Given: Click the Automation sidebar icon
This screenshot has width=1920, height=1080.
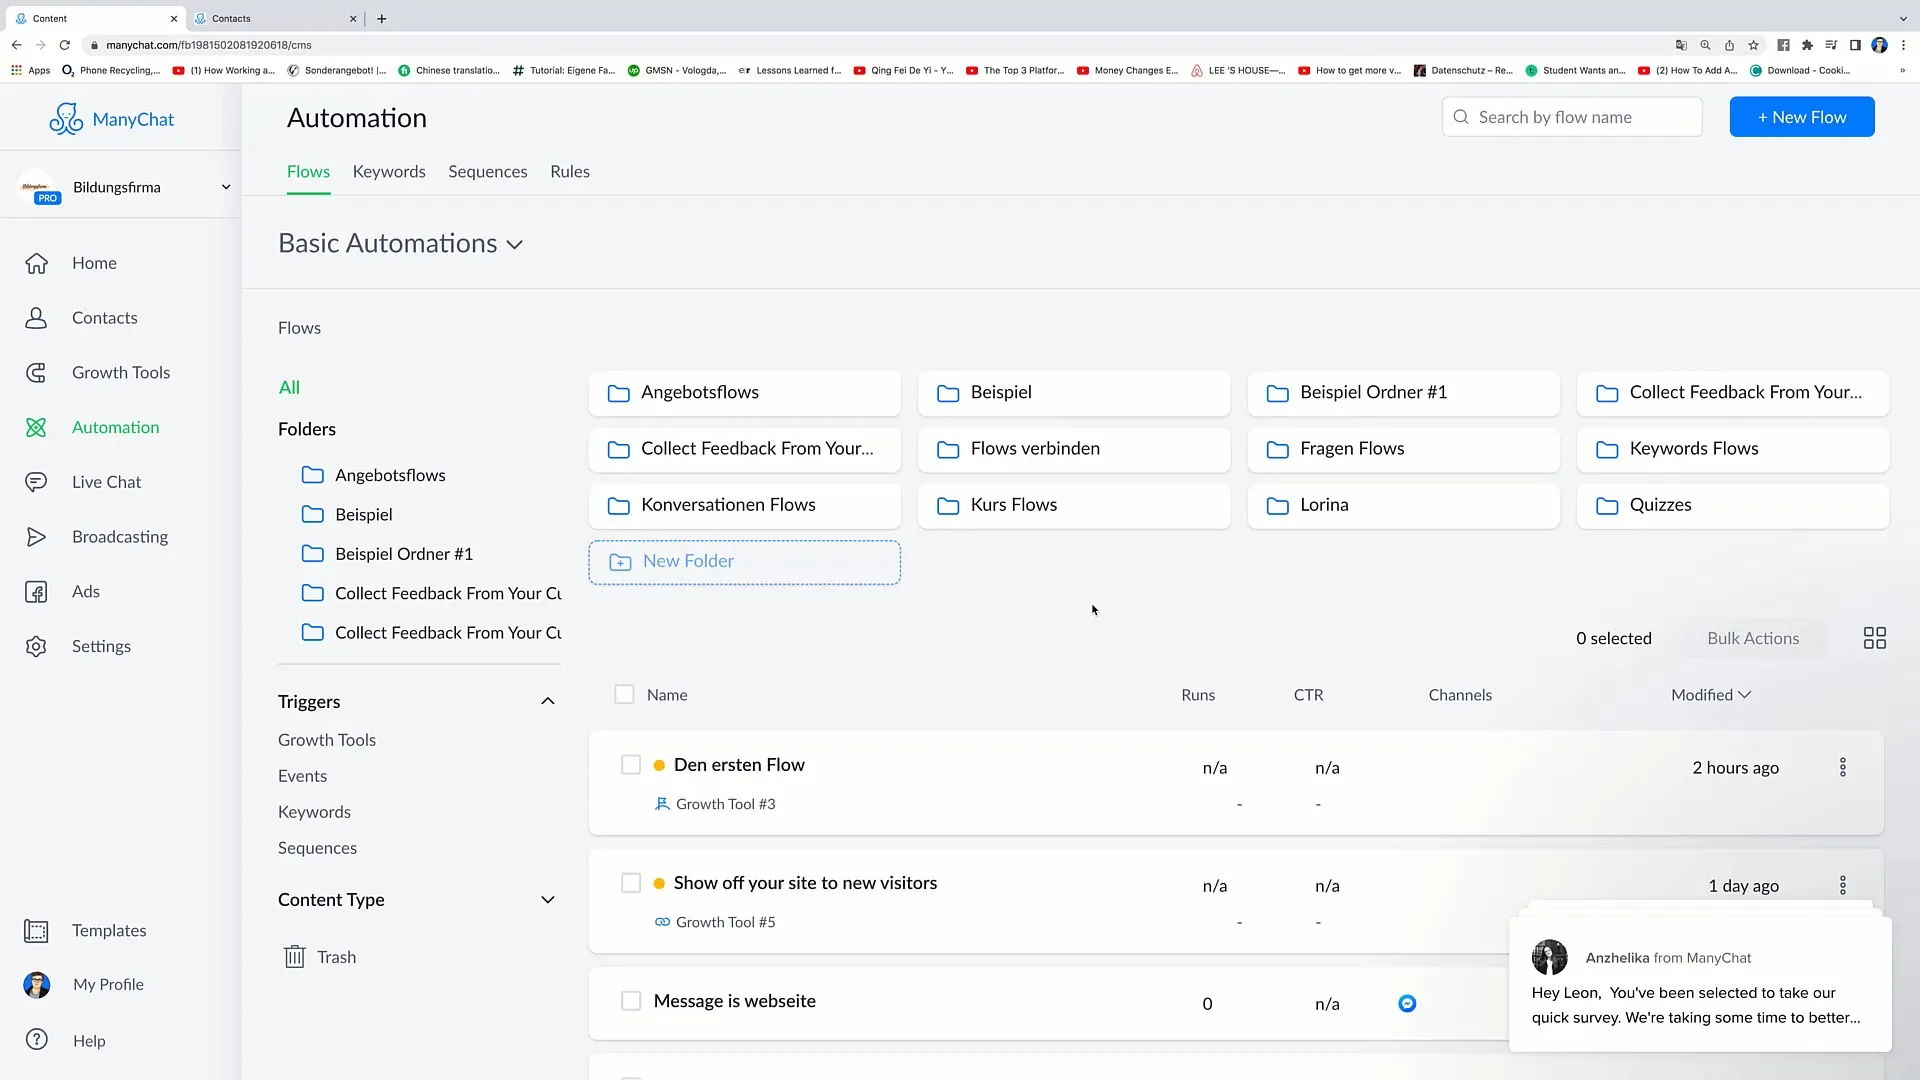Looking at the screenshot, I should 37,426.
